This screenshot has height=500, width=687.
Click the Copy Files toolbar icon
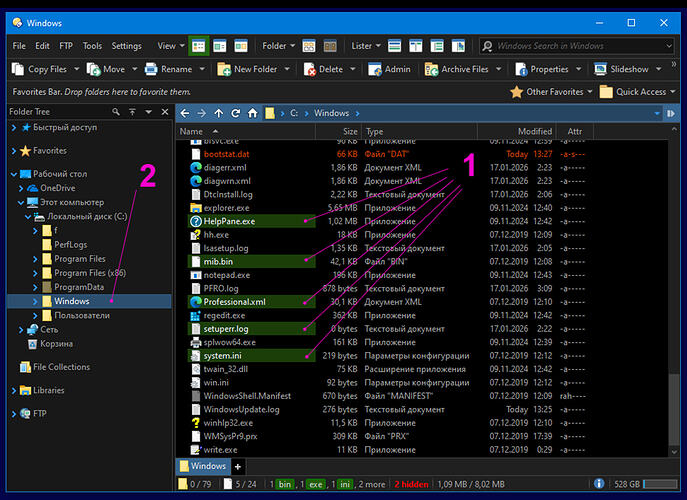[18, 69]
